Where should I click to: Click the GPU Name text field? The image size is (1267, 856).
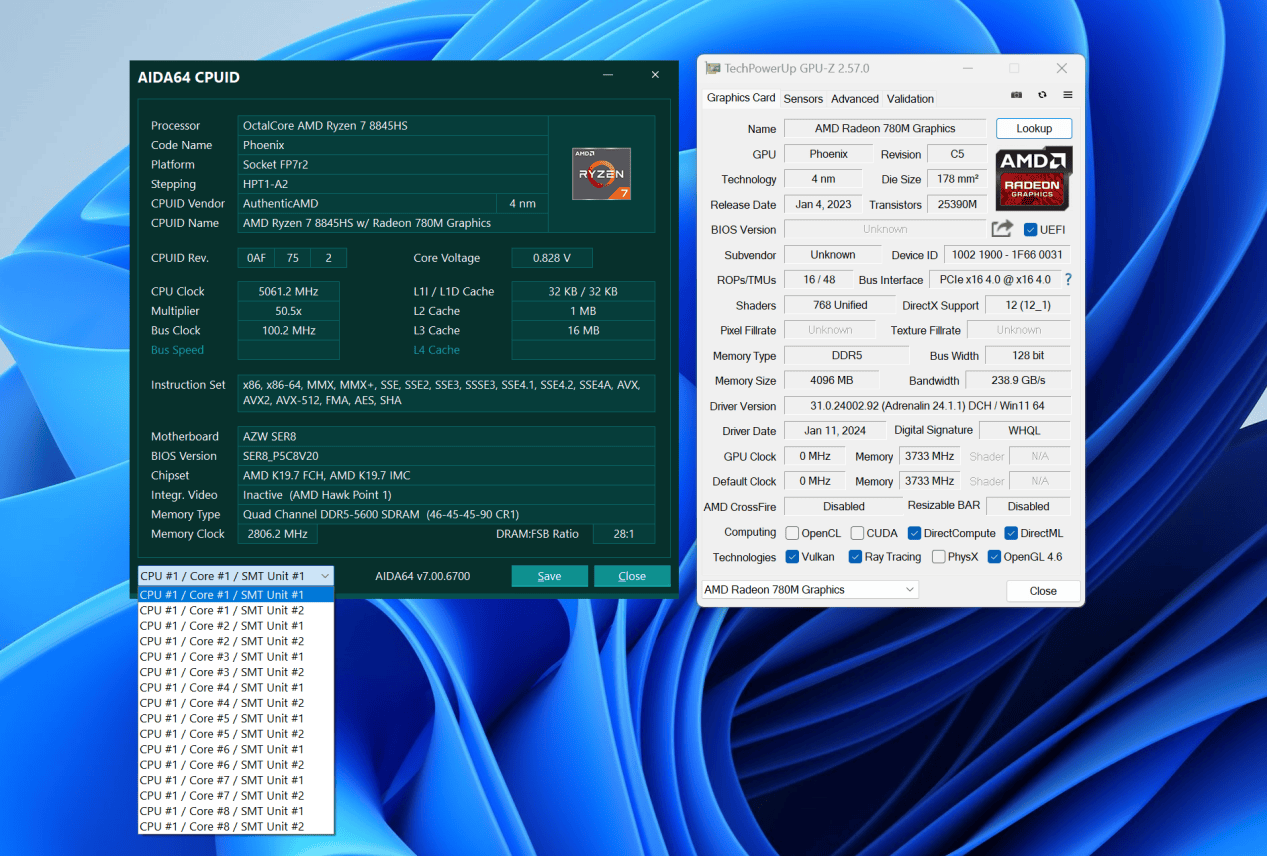884,129
